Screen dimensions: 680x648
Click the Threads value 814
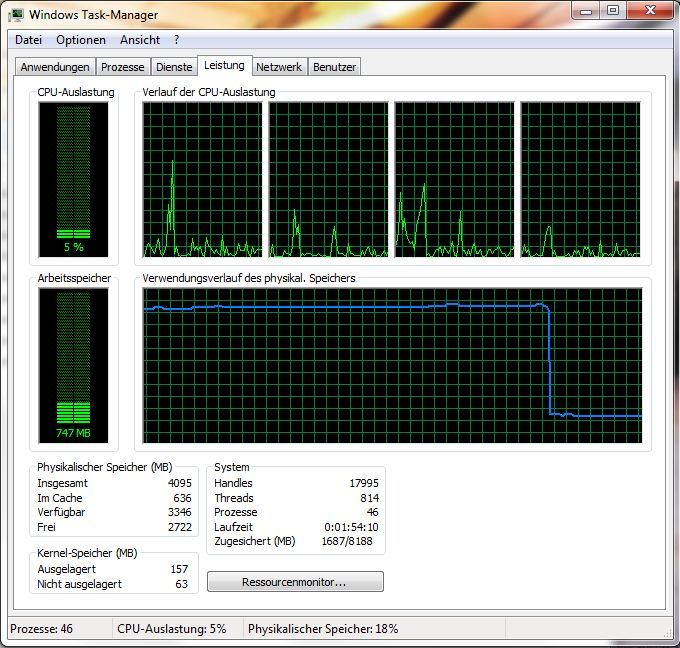369,498
